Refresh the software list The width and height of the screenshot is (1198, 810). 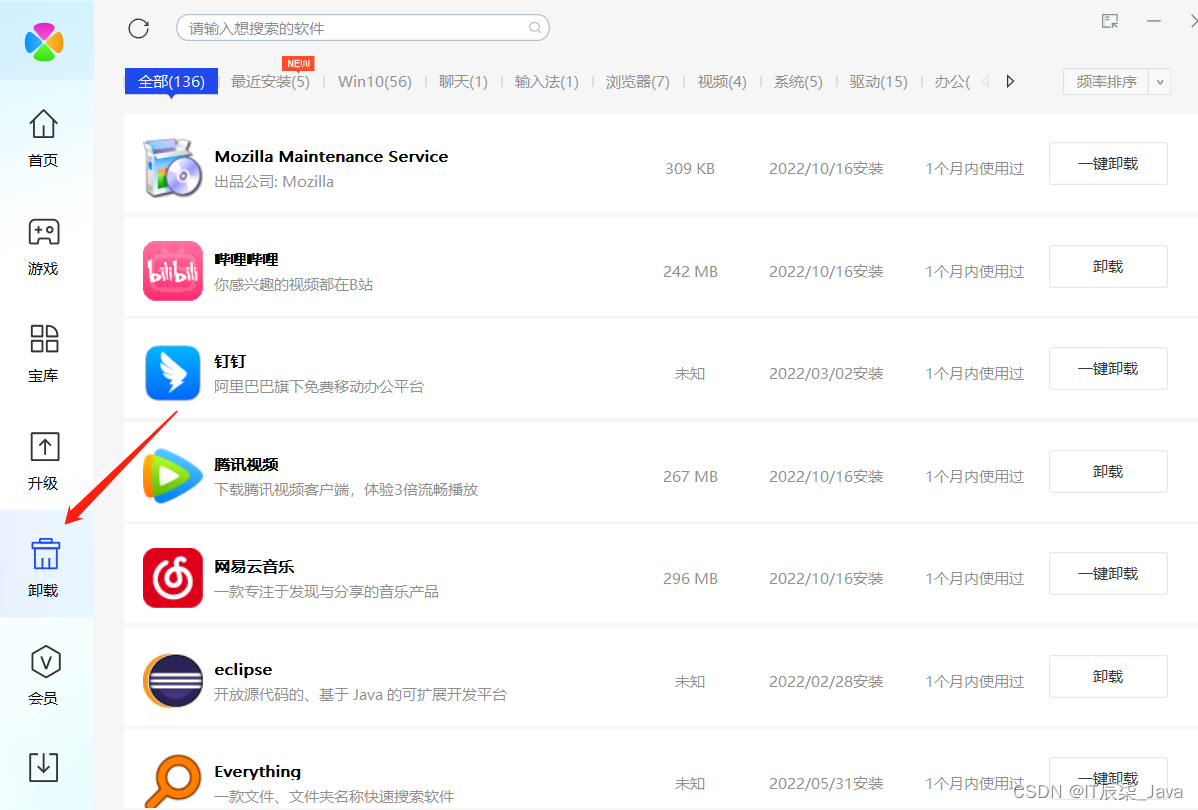pyautogui.click(x=138, y=28)
